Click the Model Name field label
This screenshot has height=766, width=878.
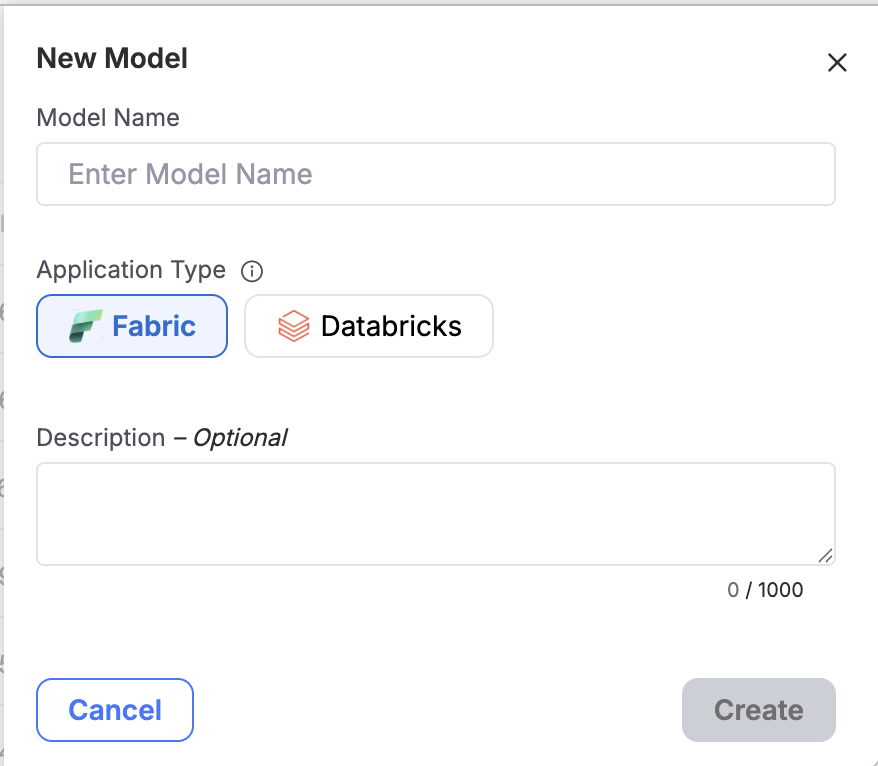(x=108, y=118)
